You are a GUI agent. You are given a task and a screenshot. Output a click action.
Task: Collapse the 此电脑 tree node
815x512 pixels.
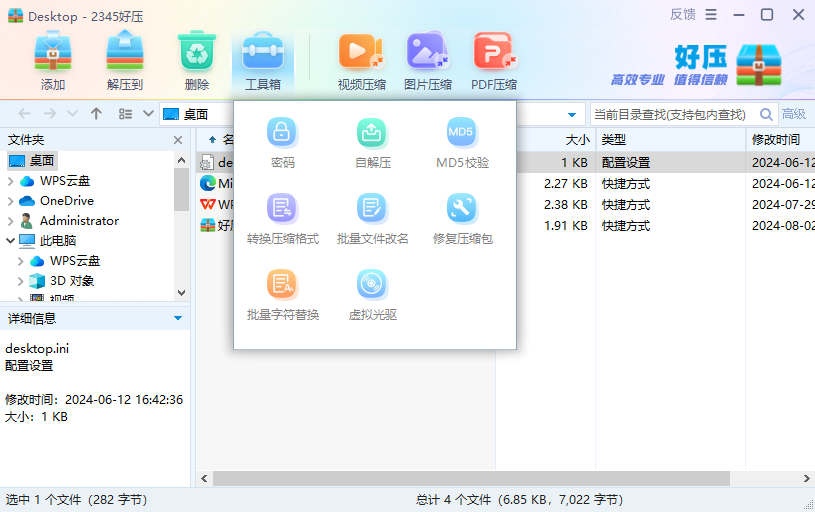click(x=10, y=241)
